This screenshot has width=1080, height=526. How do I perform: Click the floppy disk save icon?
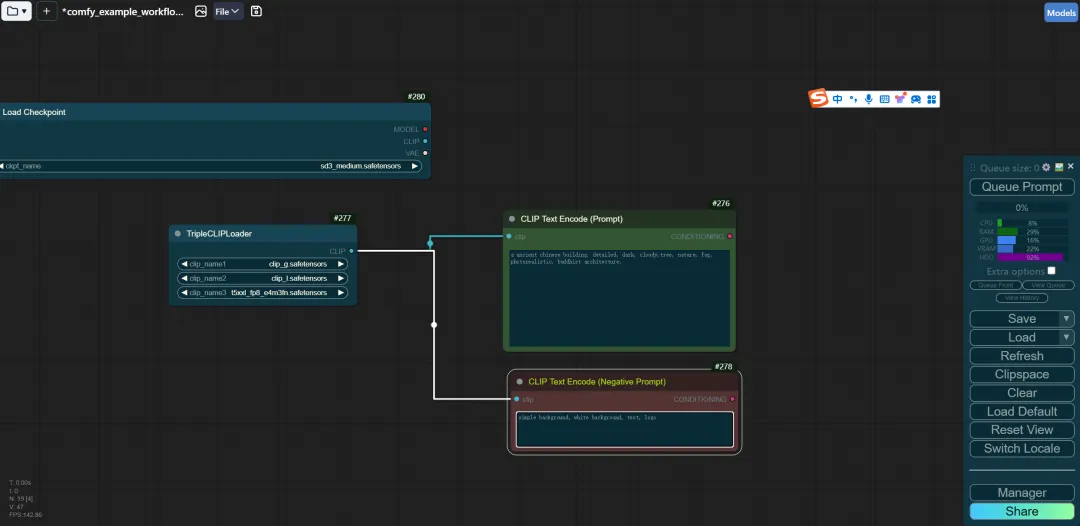tap(256, 11)
